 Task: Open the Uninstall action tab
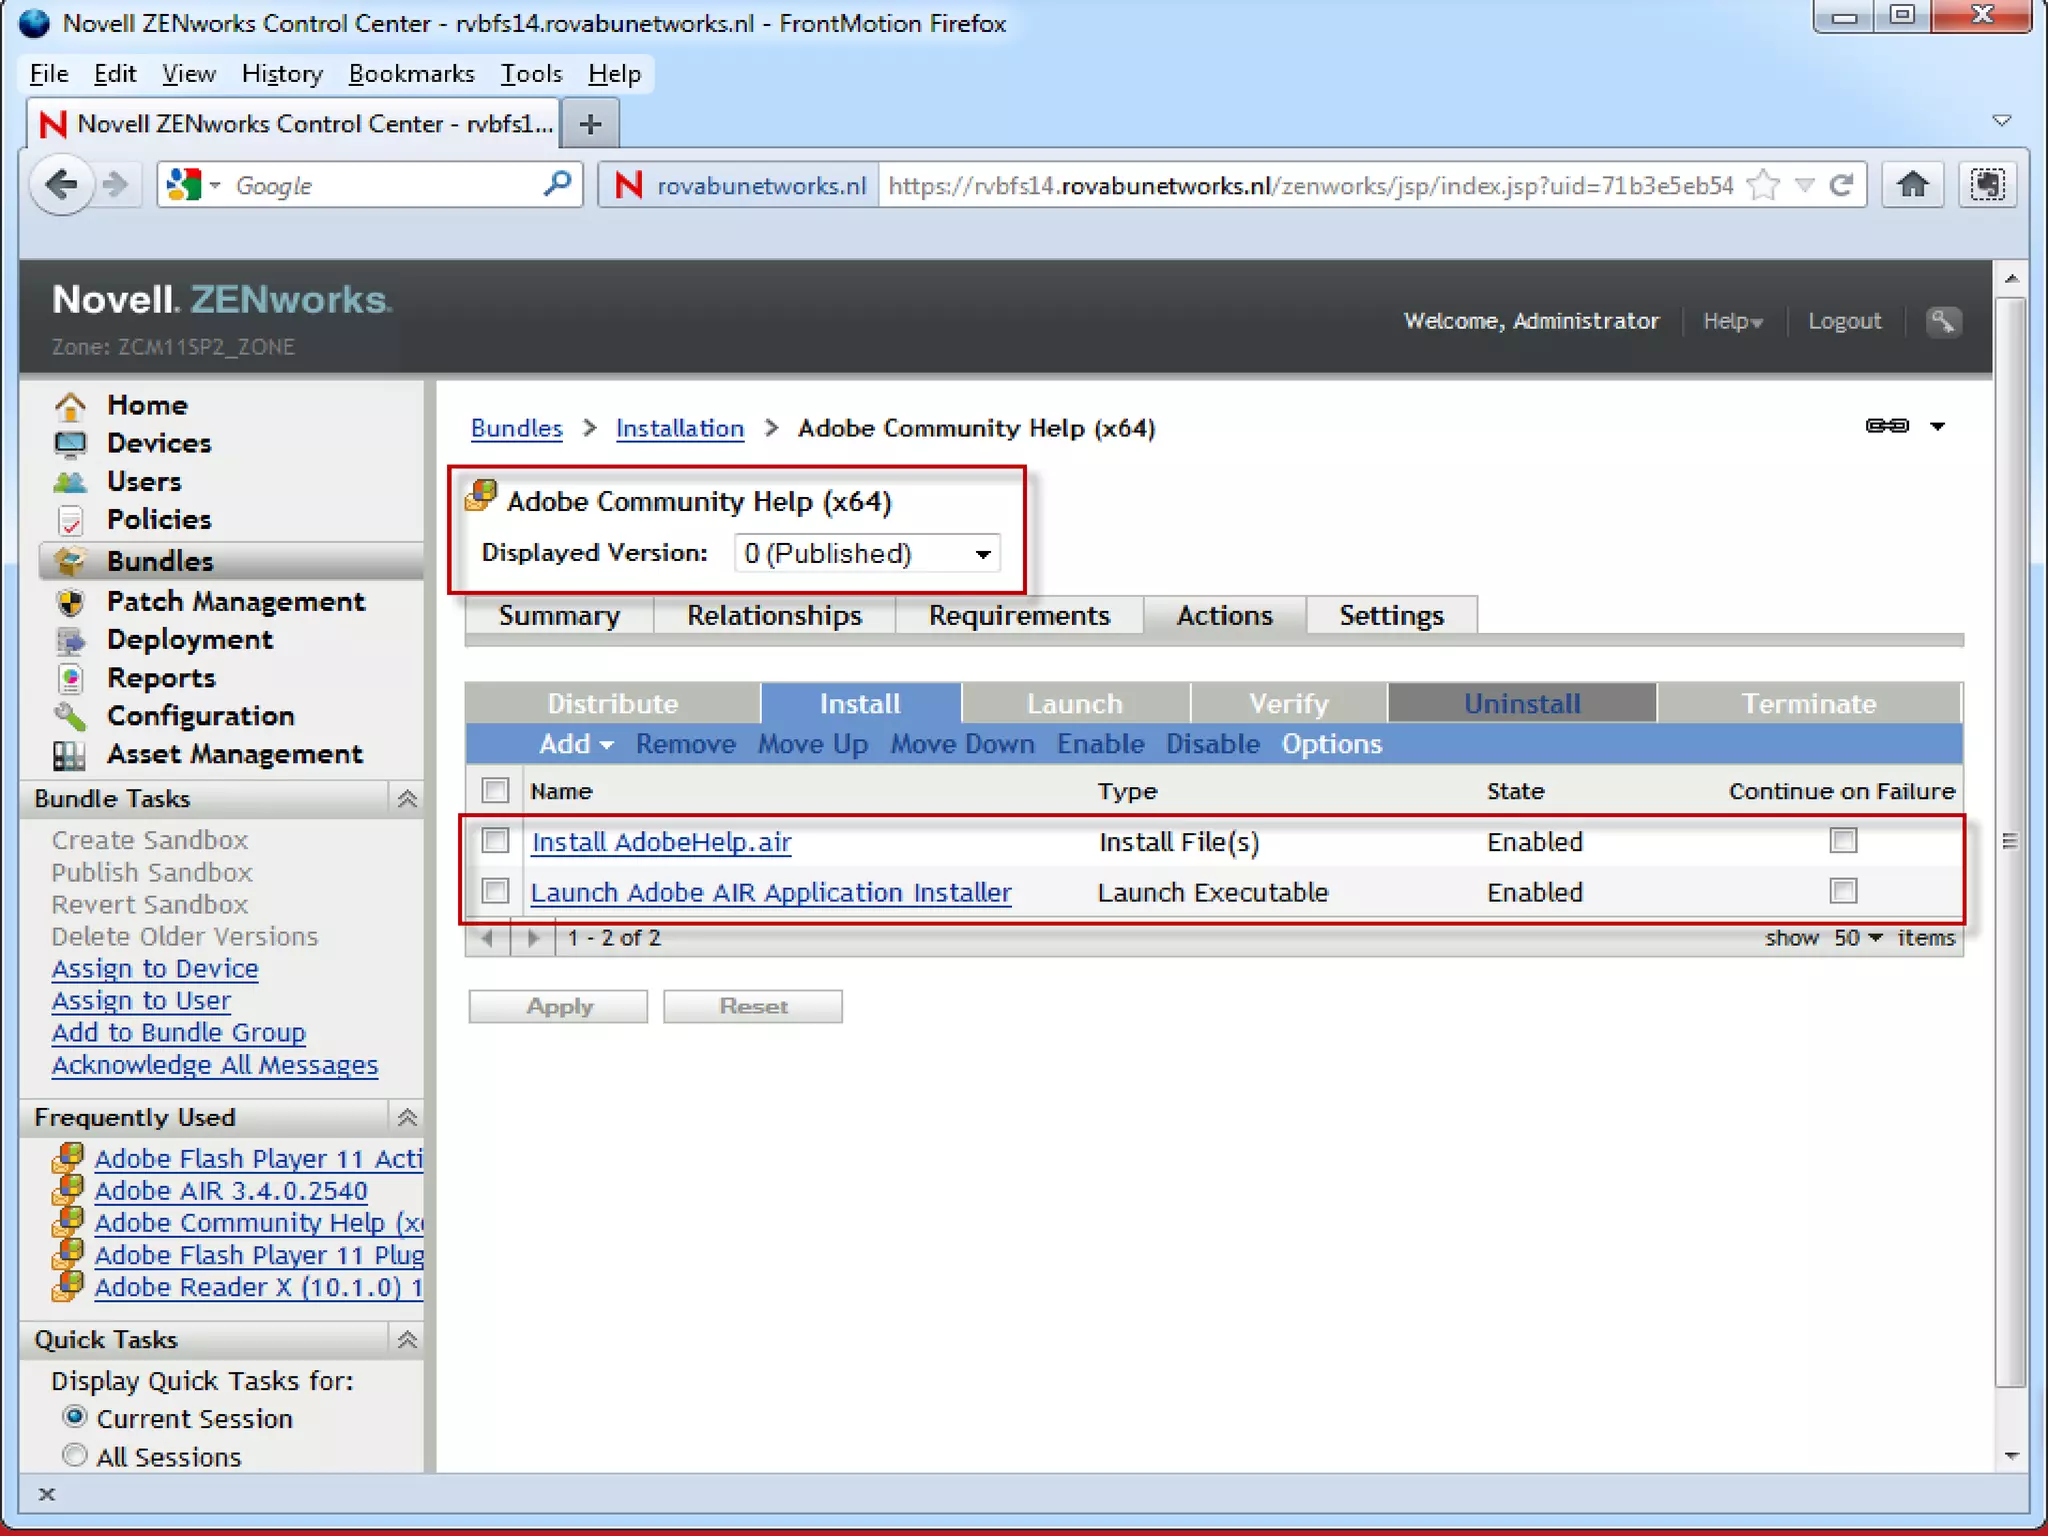[x=1521, y=704]
